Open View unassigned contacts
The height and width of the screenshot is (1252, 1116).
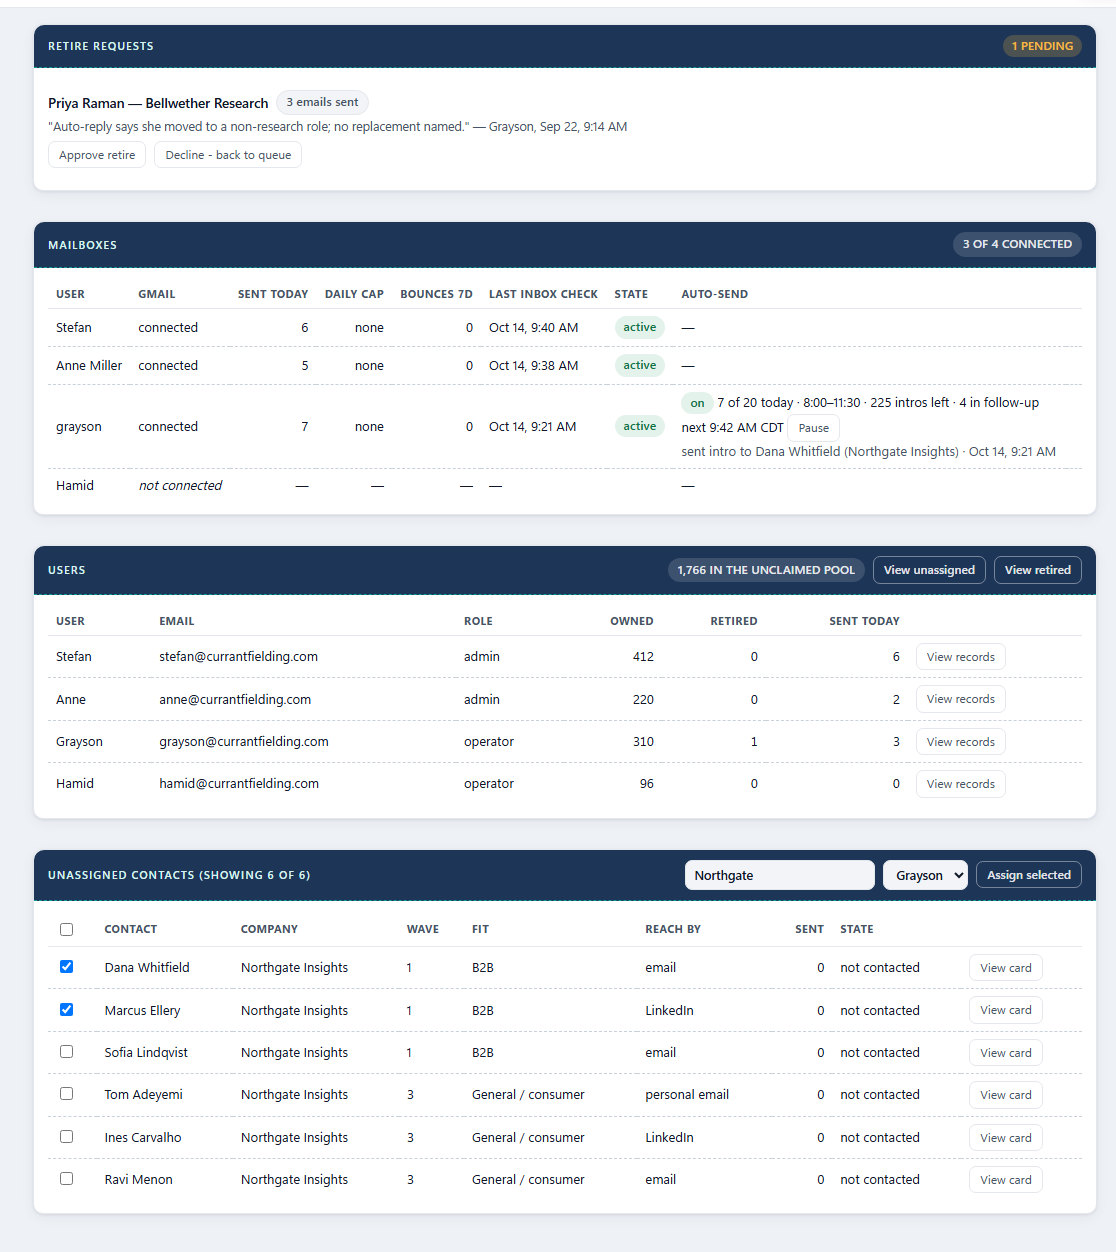coord(930,570)
